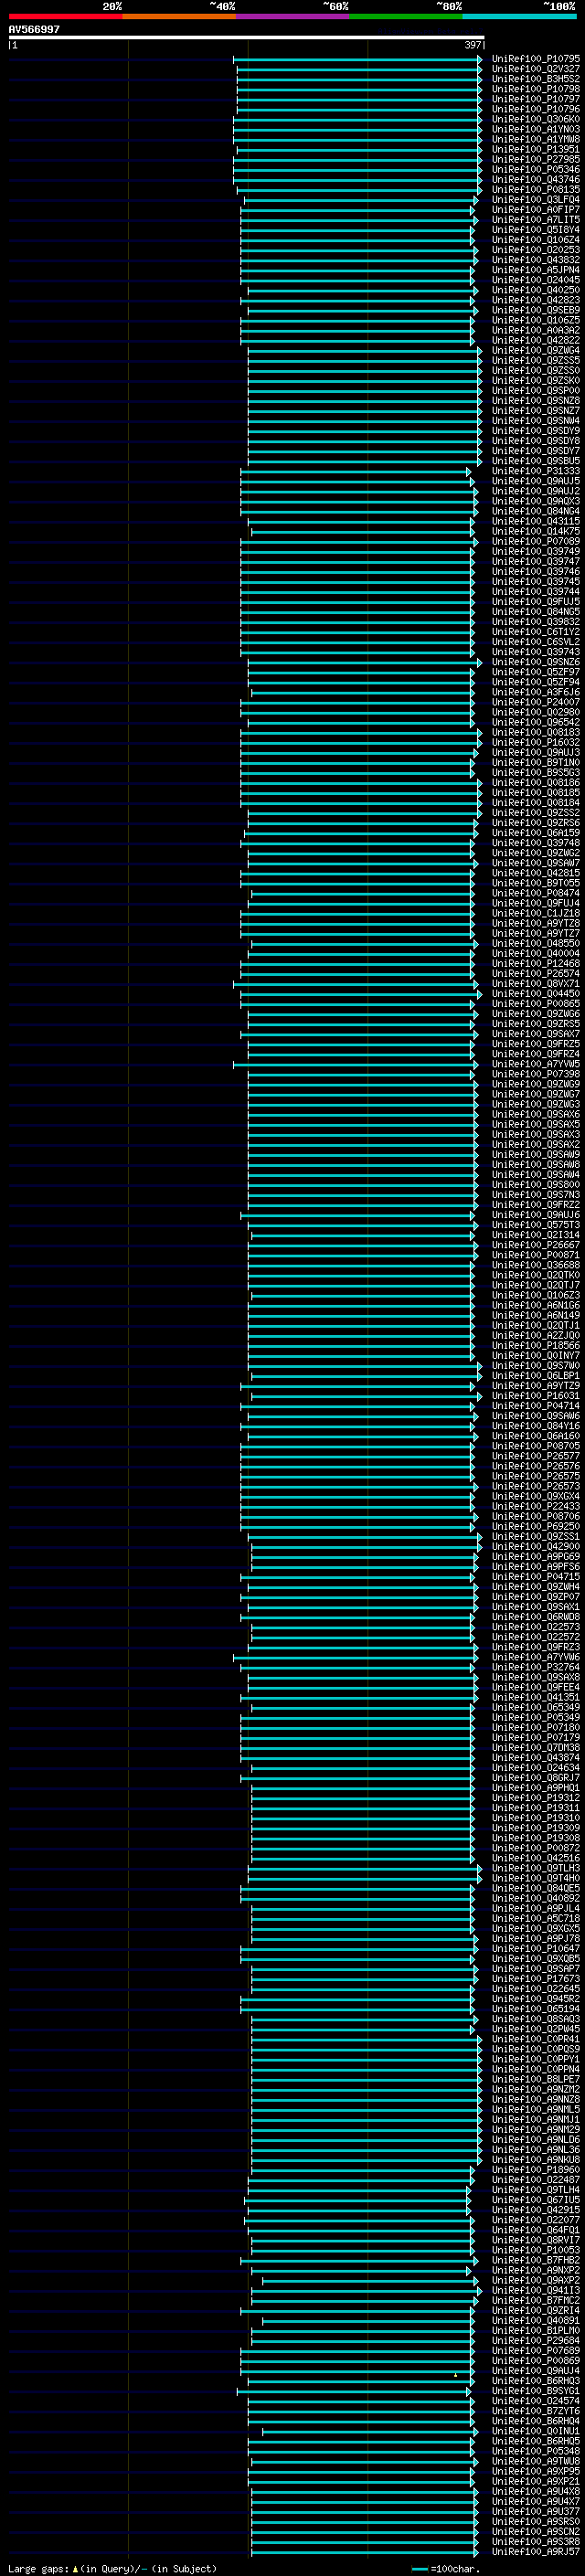Screen dimensions: 585x2576
Task: Click the UniRef100_A9PG69 hit label
Action: (536, 1556)
